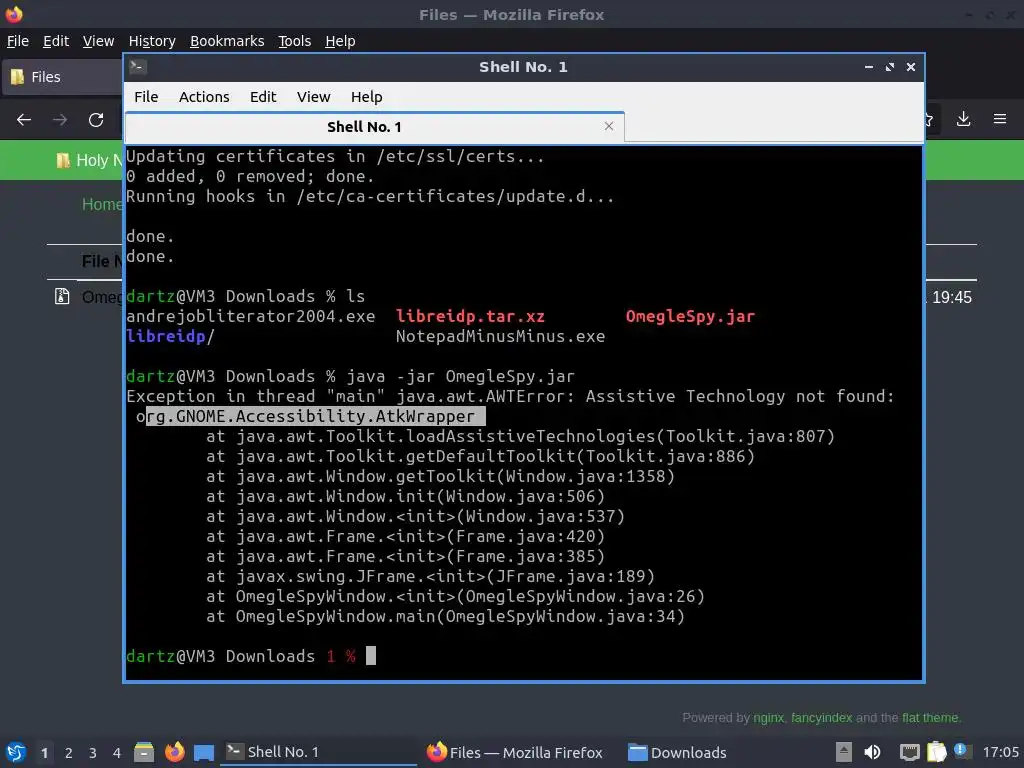This screenshot has width=1024, height=768.
Task: Open the Firefox Tools menu
Action: (x=294, y=41)
